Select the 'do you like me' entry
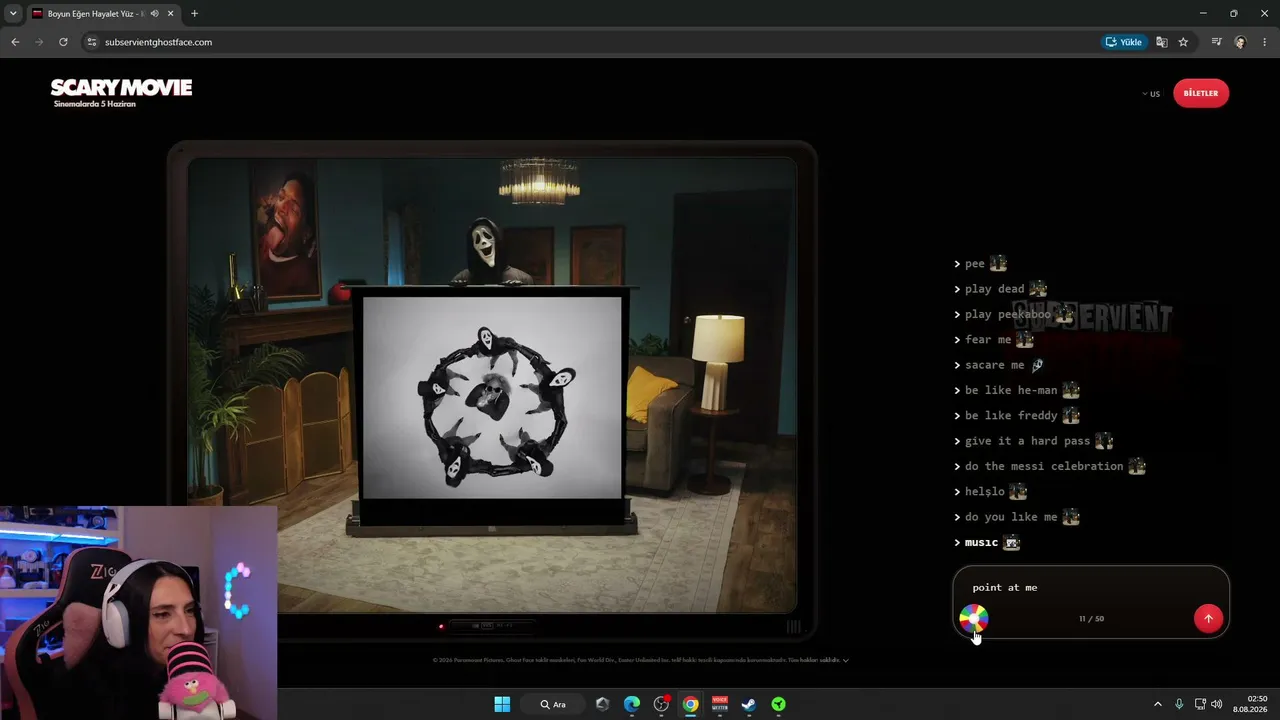 [1017, 517]
